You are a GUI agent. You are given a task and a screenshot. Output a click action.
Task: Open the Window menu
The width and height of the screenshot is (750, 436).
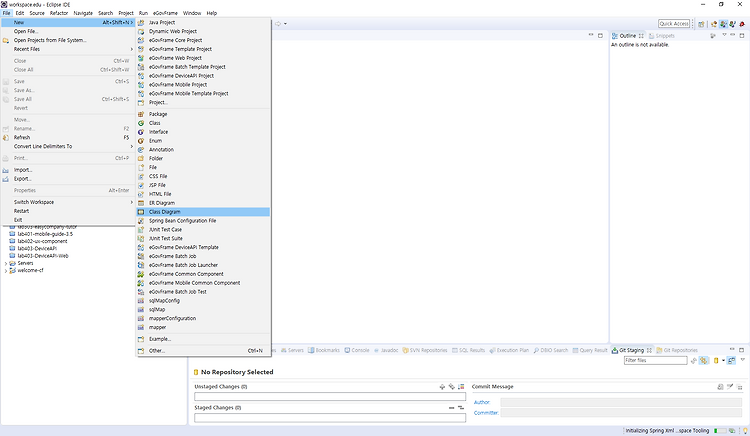[192, 13]
